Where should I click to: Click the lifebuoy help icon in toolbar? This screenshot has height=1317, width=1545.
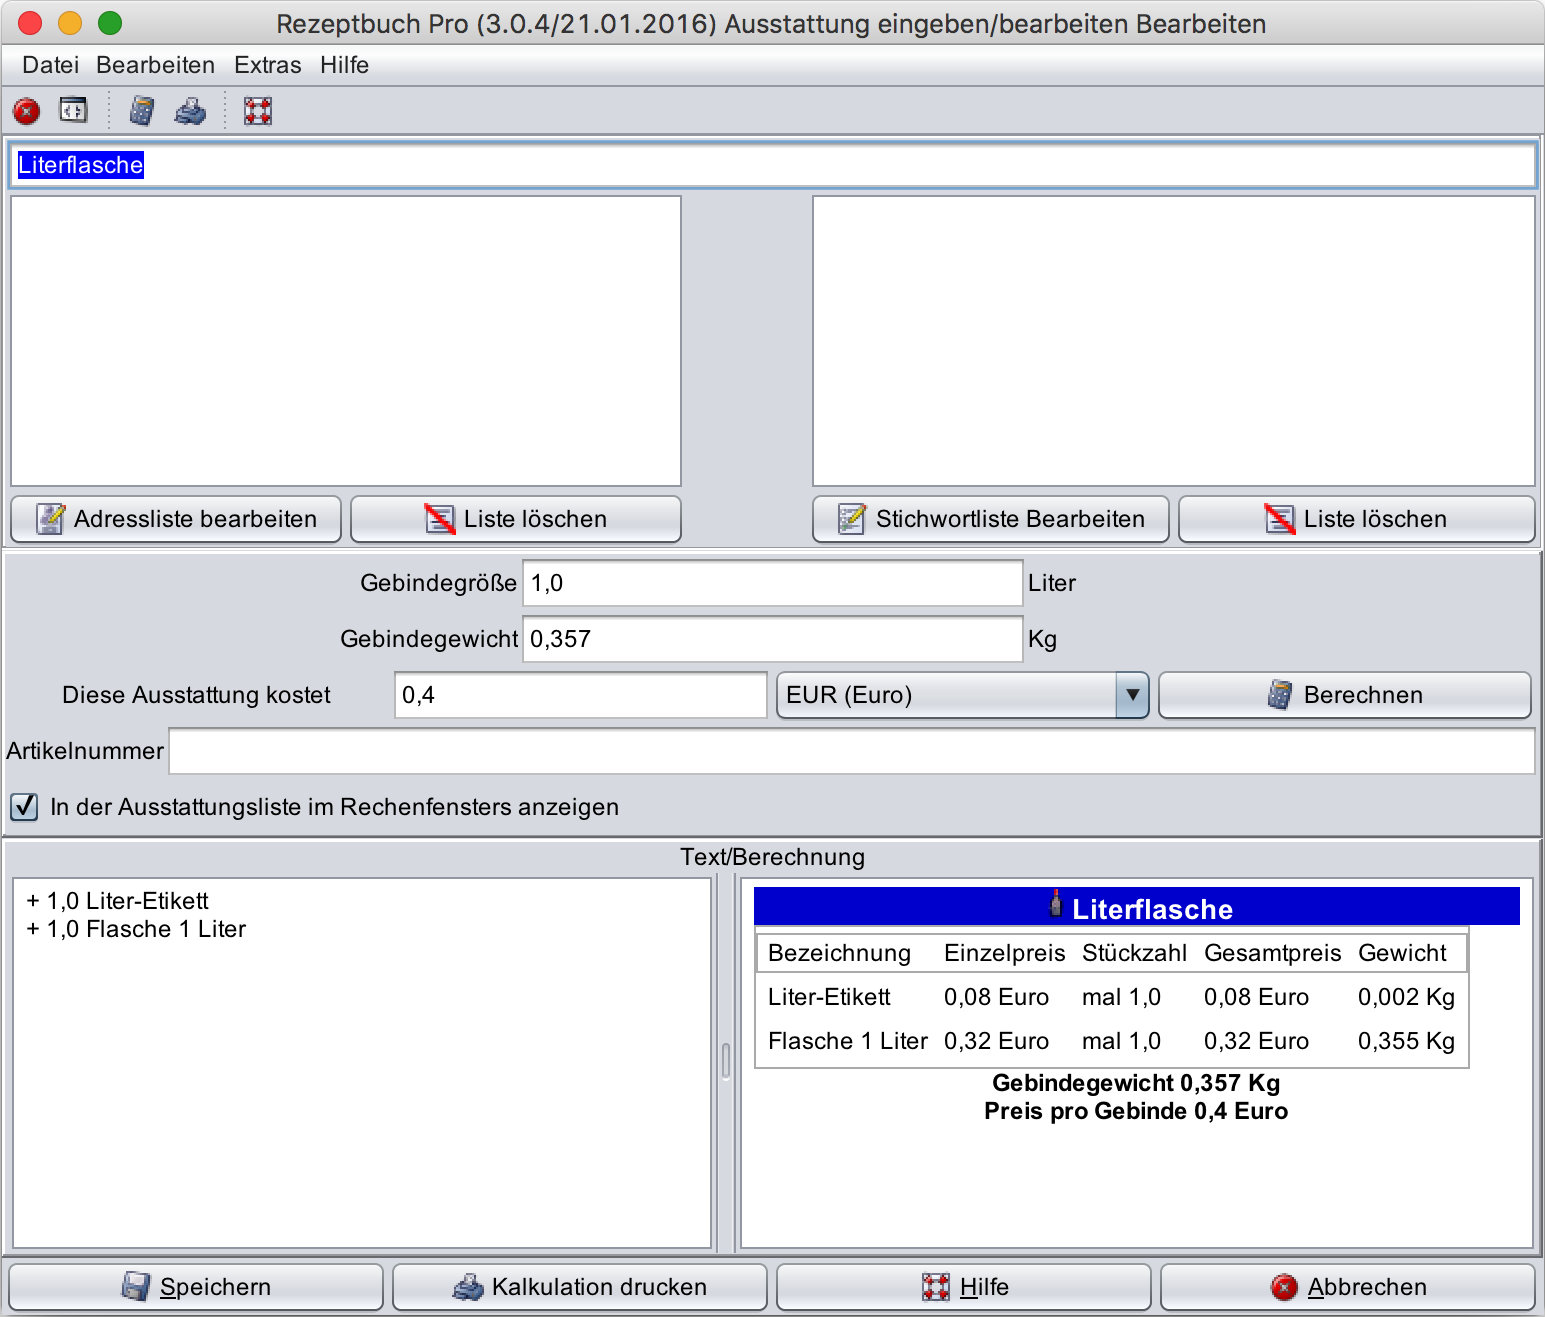pyautogui.click(x=258, y=111)
